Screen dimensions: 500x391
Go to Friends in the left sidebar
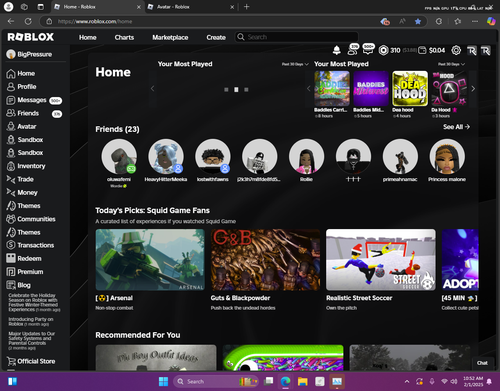[x=34, y=113]
